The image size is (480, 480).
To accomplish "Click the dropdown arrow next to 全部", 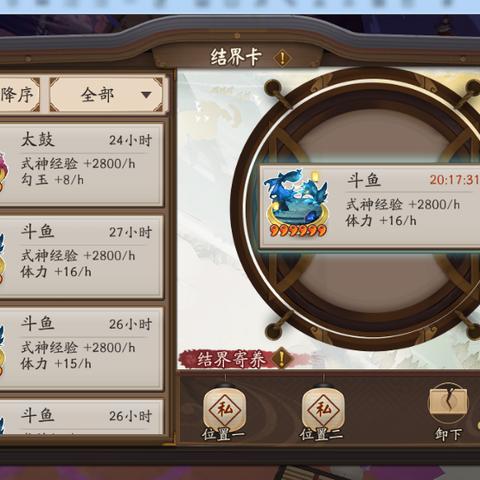I will [x=146, y=95].
